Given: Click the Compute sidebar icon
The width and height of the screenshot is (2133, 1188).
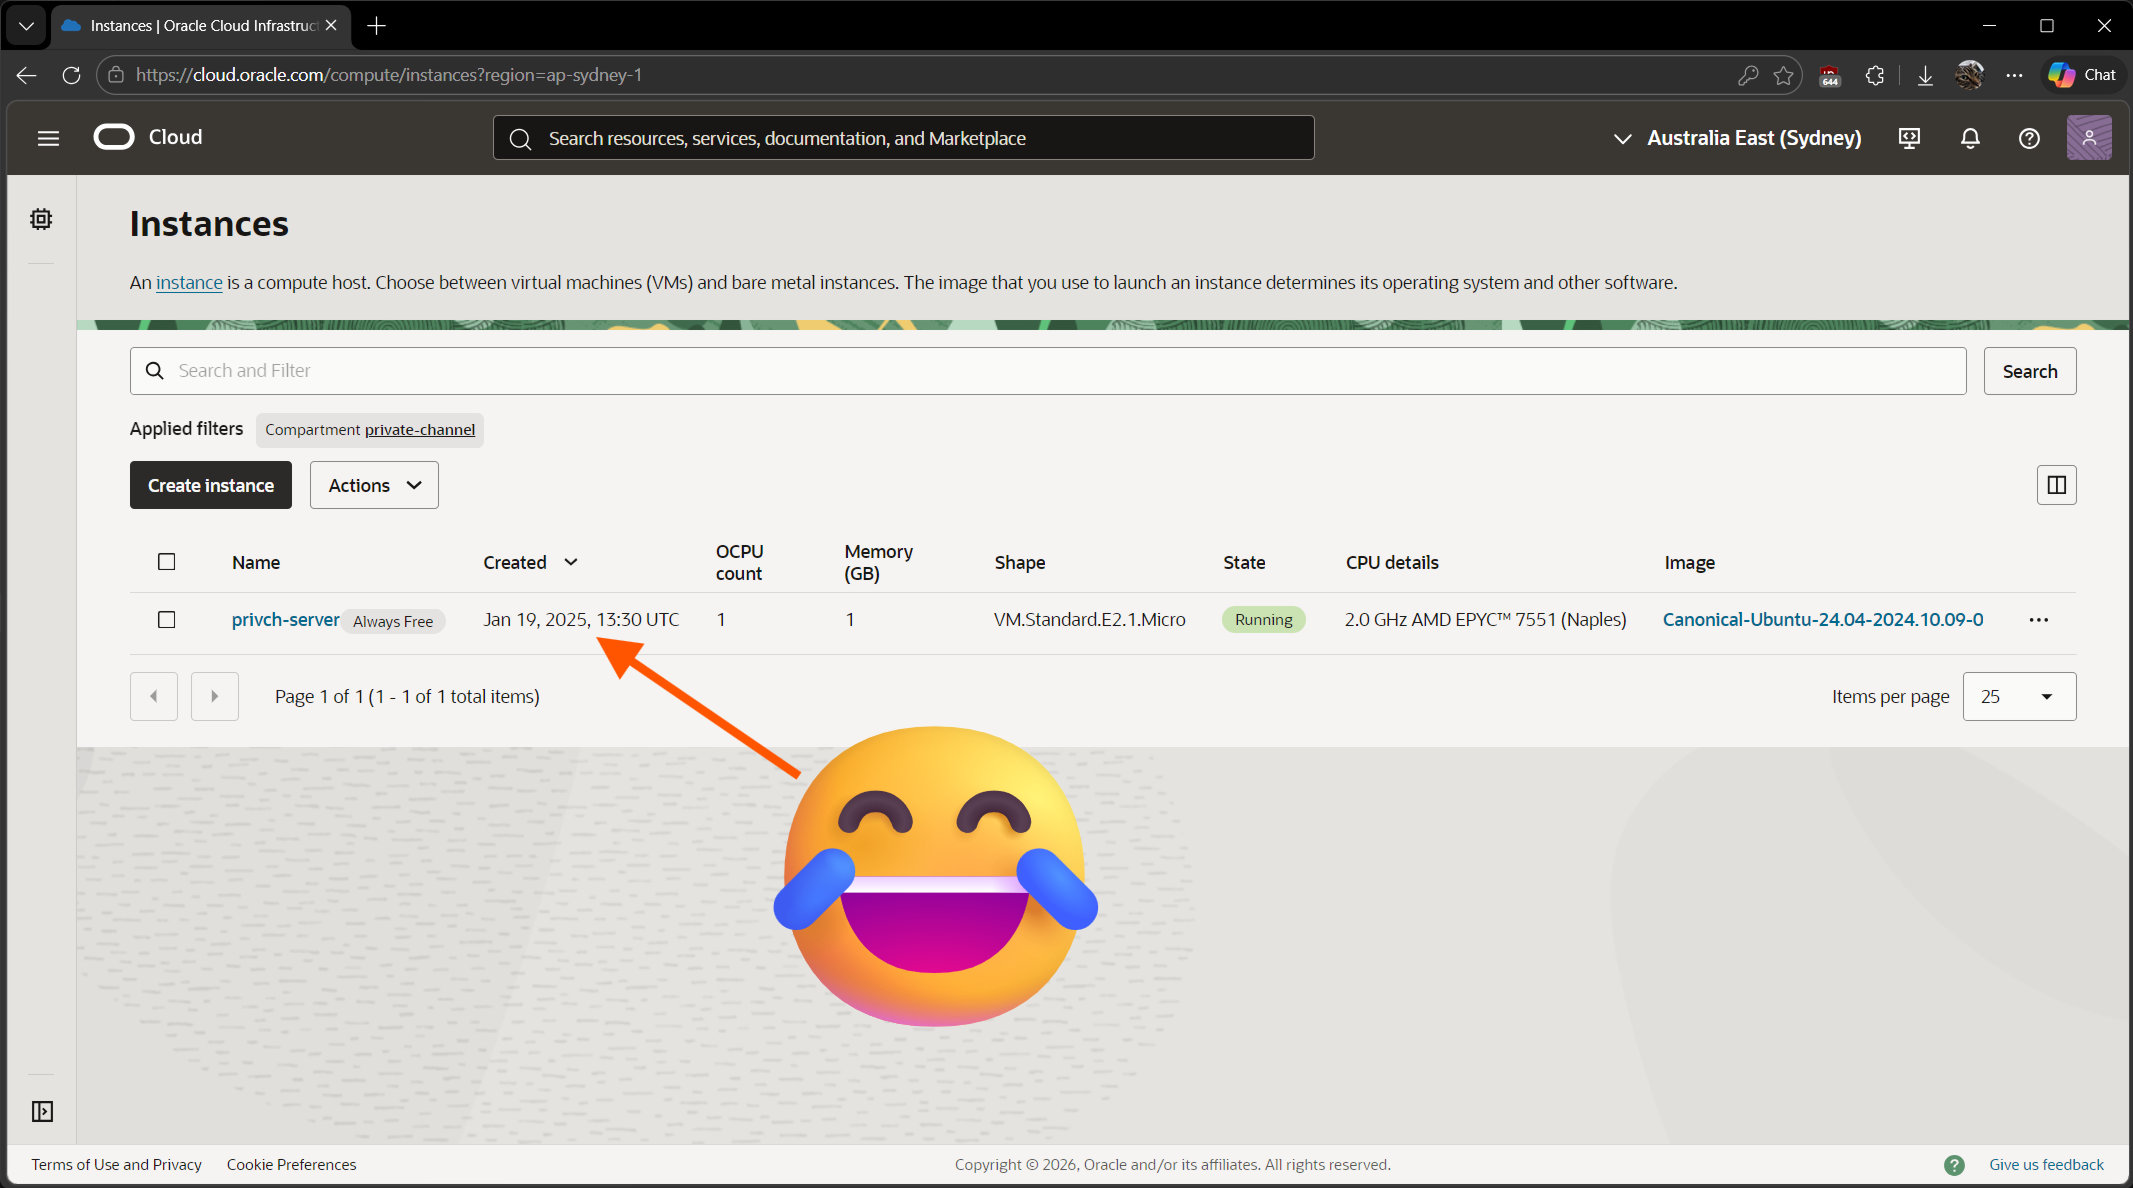Looking at the screenshot, I should click(x=41, y=219).
